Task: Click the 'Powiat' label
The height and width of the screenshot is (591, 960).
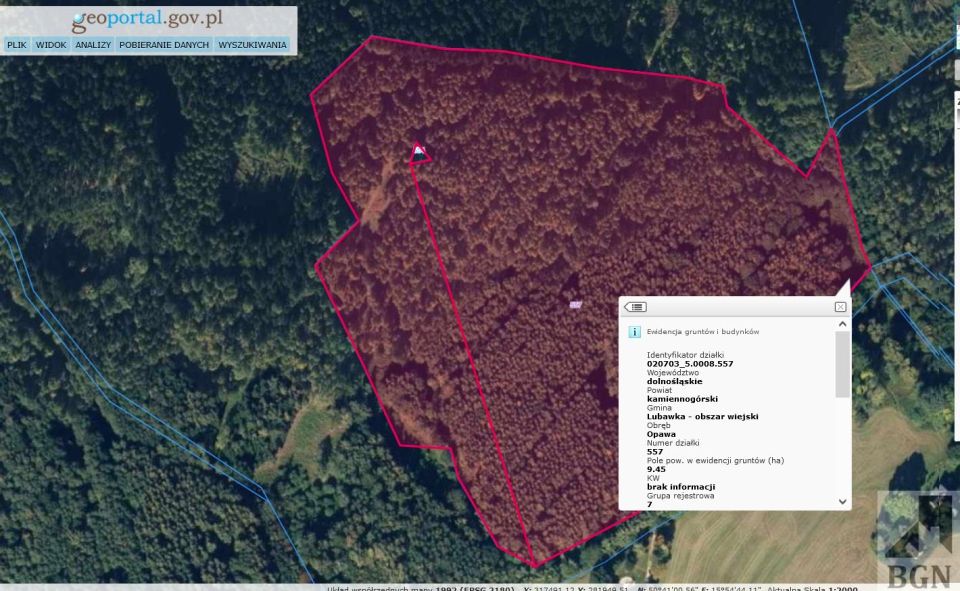Action: pyautogui.click(x=659, y=390)
